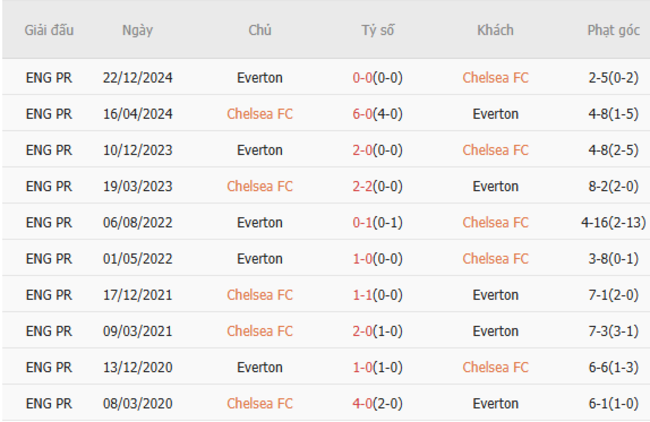Open the 1-1(0-0) score link
Screen dimensions: 650x422
[377, 295]
